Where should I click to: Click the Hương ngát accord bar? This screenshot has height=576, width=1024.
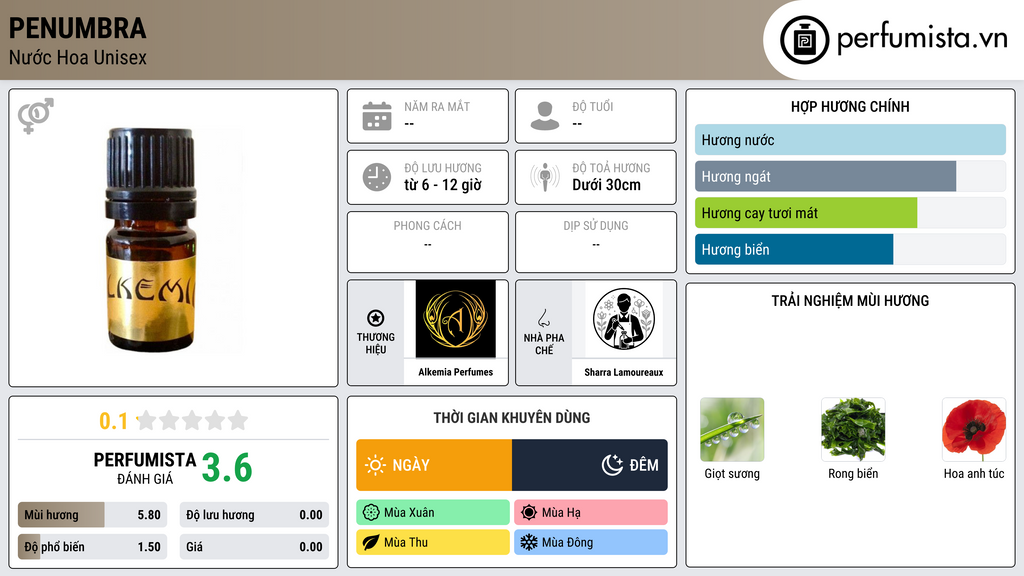pos(850,176)
